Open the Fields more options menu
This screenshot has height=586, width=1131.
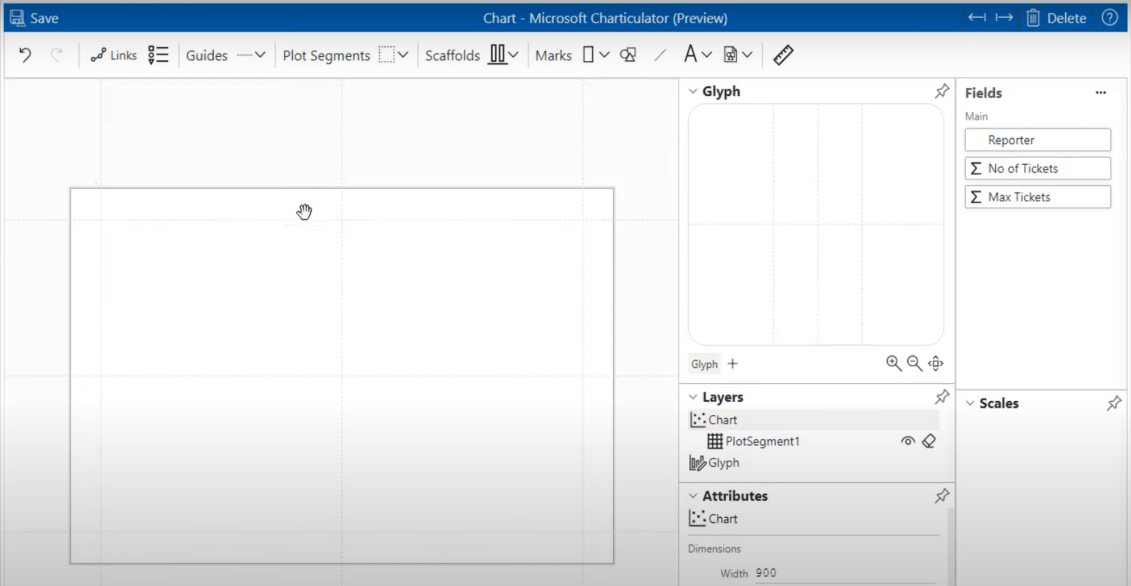(1101, 93)
